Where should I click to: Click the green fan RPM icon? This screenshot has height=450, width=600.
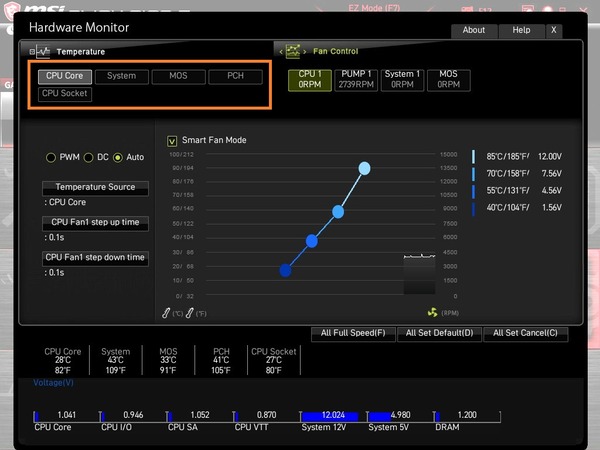tap(432, 313)
